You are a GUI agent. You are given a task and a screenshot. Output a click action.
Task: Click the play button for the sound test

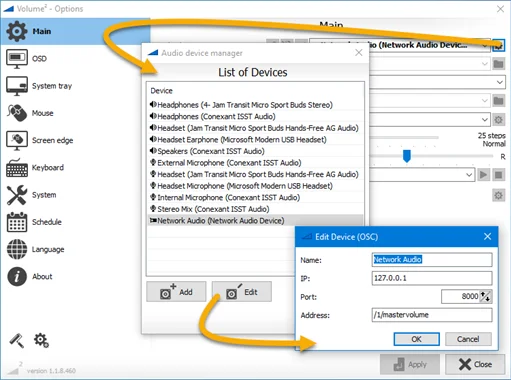pos(483,175)
